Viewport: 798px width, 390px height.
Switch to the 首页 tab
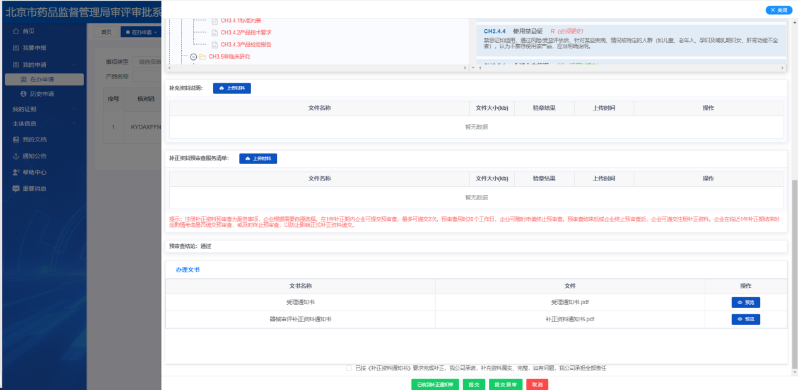tap(106, 32)
